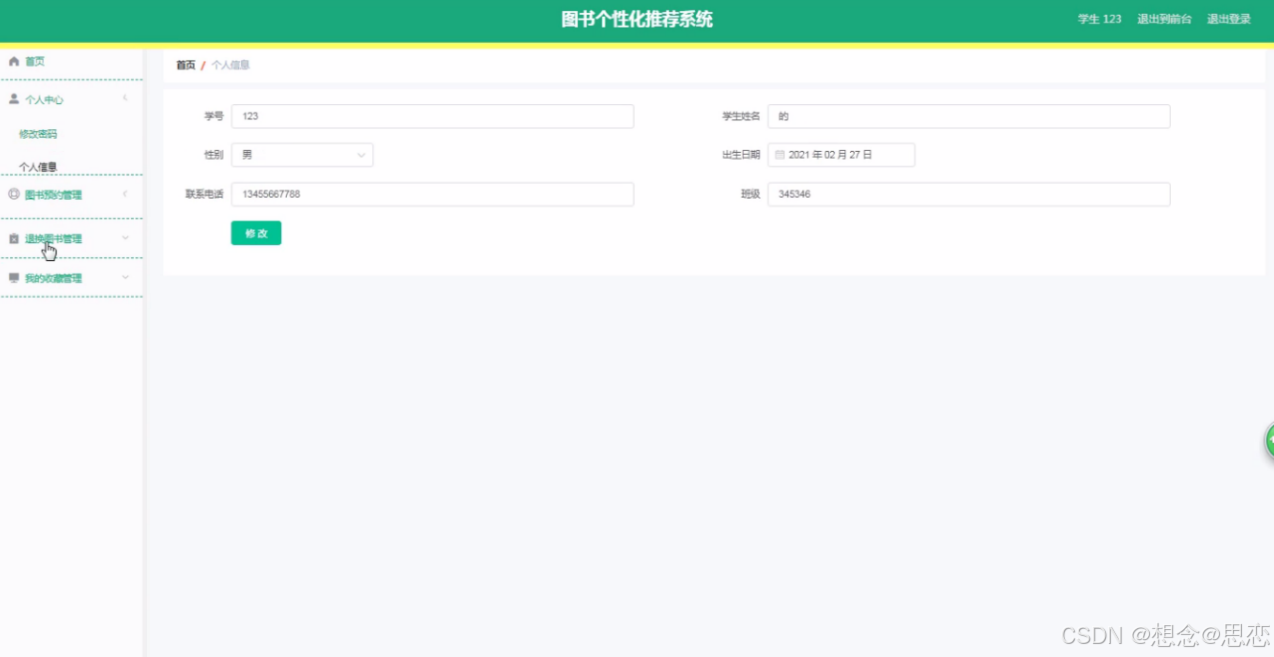Click the 学生姓名 input field
1274x657 pixels.
[969, 116]
